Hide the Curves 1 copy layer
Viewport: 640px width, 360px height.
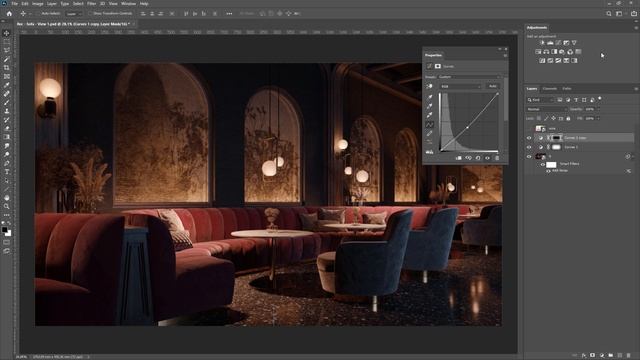coord(529,138)
